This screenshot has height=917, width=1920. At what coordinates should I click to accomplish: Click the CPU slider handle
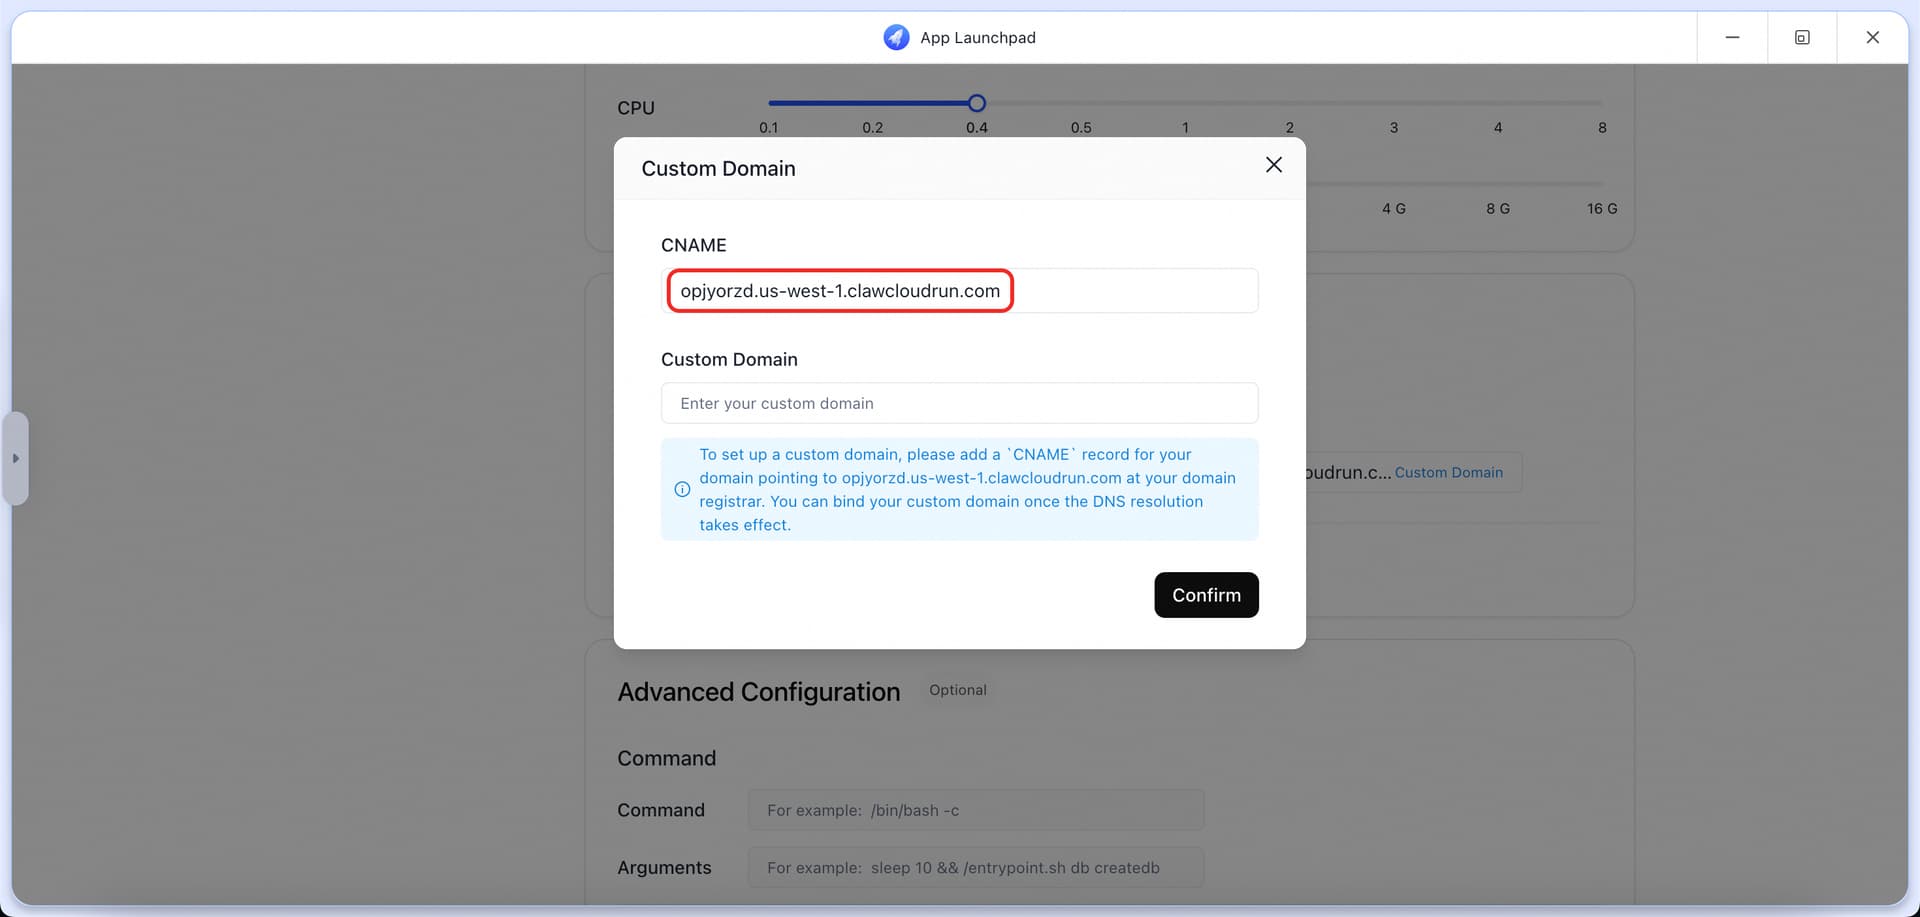(977, 103)
